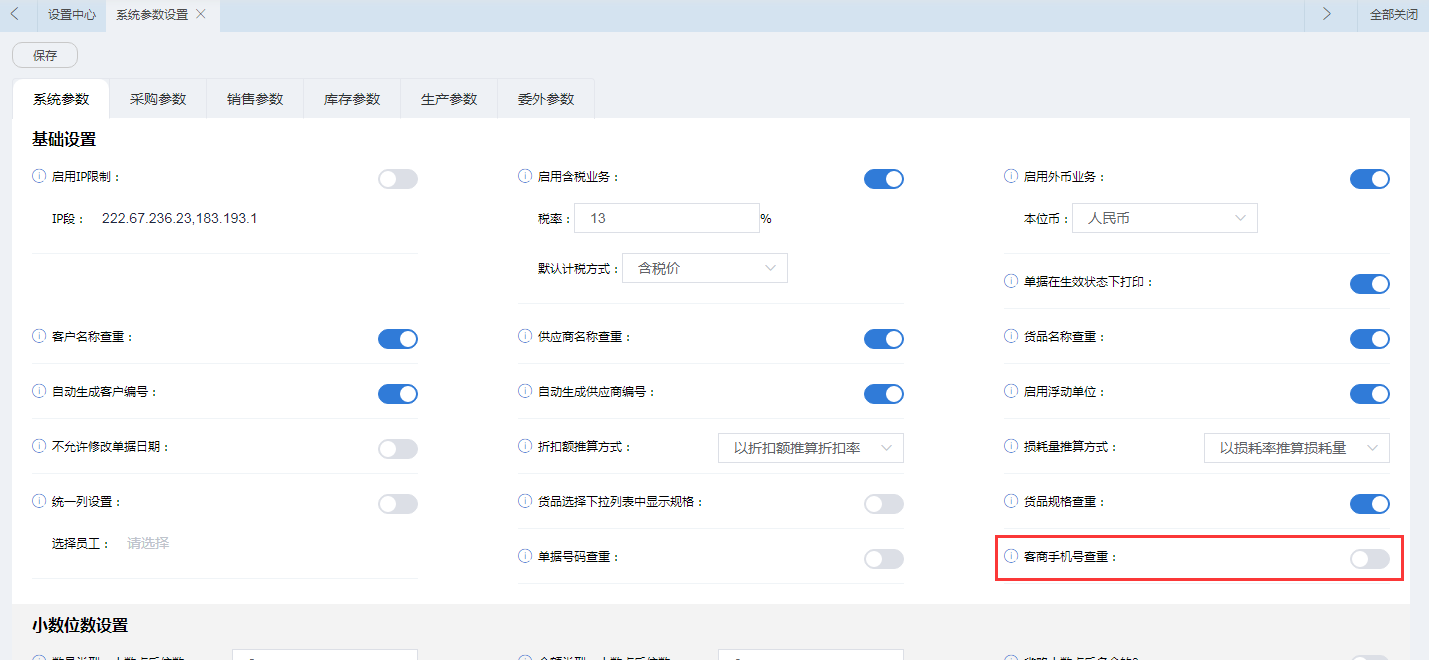
Task: Open the 生产参数 tab
Action: point(449,99)
